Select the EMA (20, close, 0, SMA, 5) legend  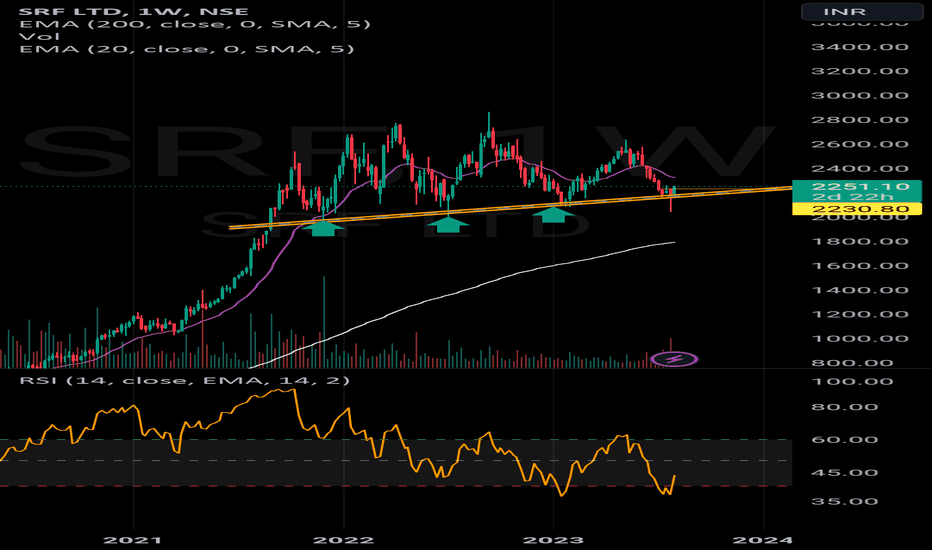pyautogui.click(x=187, y=49)
